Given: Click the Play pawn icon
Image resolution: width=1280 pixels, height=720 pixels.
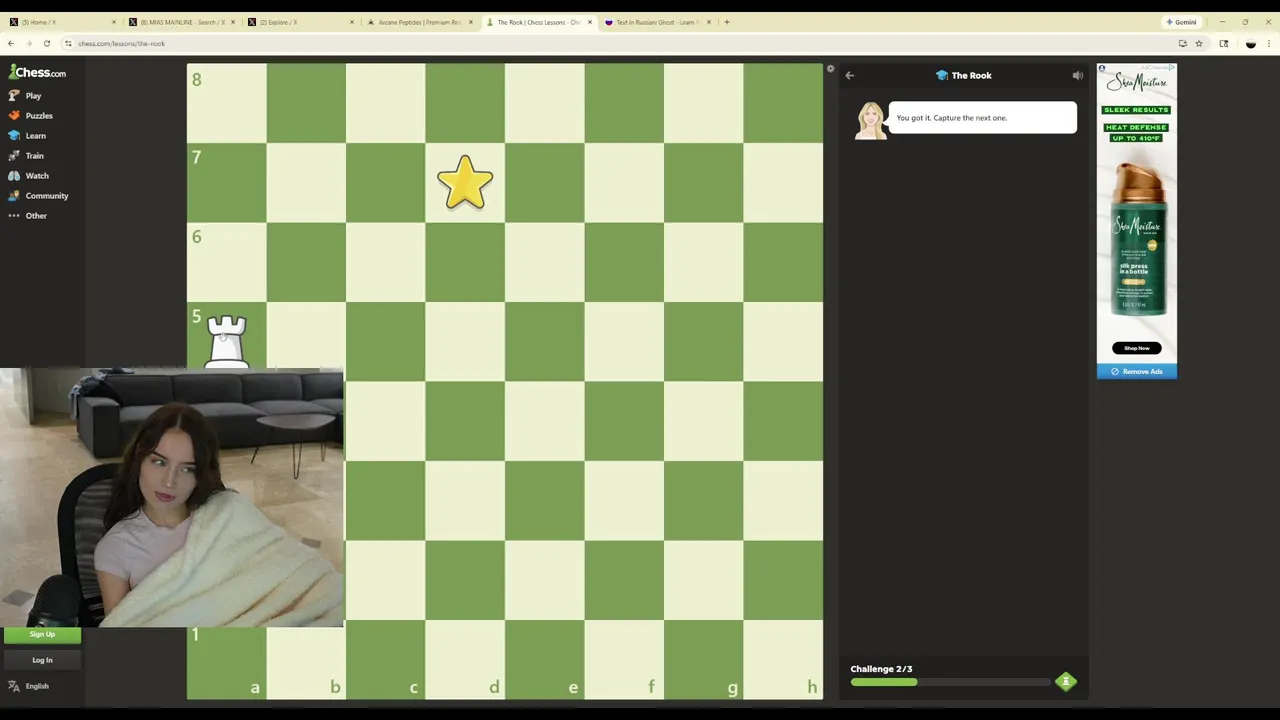Looking at the screenshot, I should (13, 95).
